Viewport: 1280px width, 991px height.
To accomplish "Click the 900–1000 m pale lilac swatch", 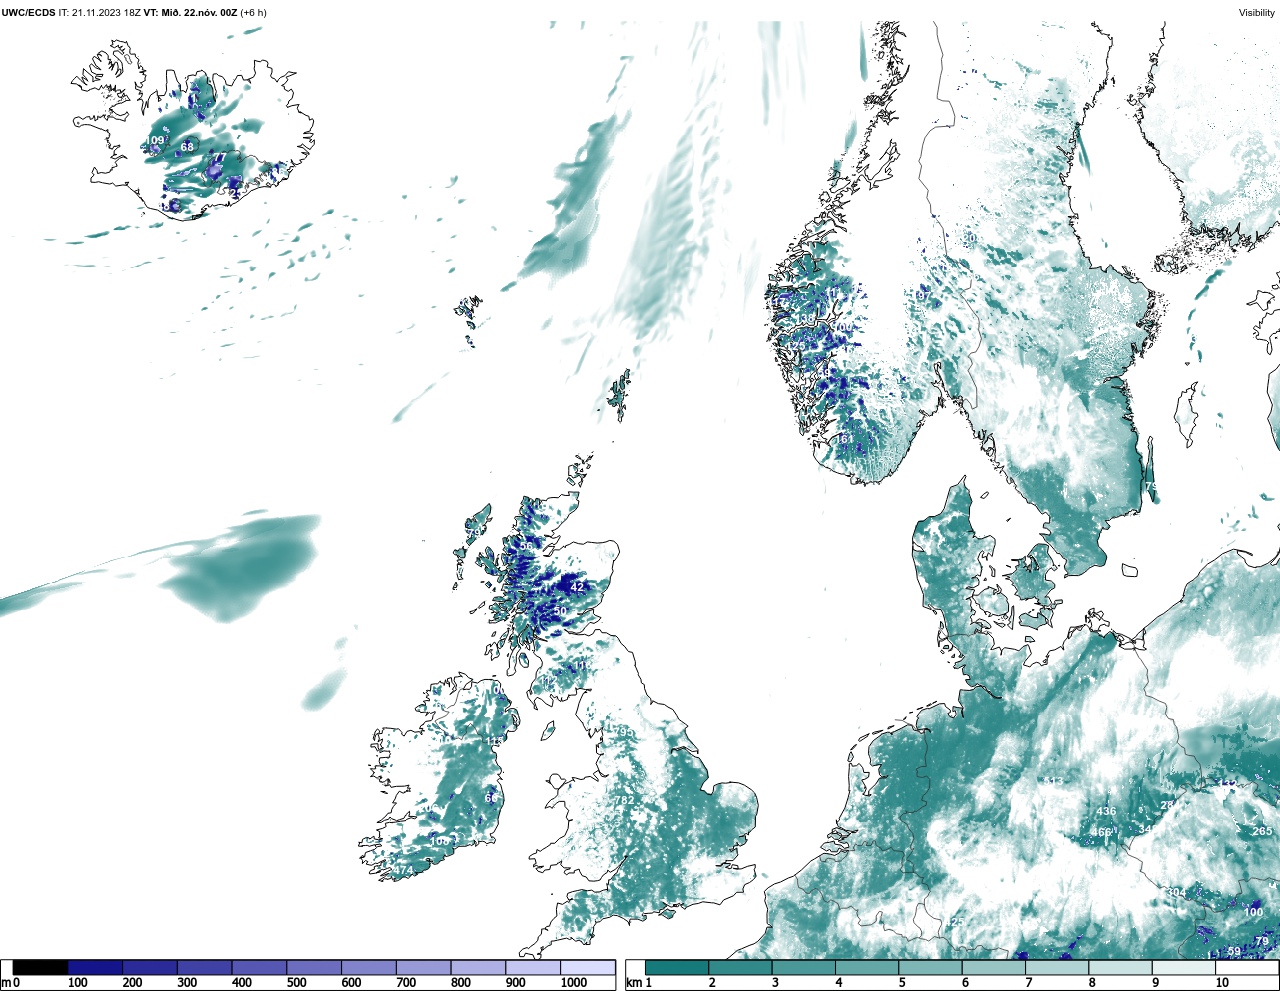I will 533,968.
